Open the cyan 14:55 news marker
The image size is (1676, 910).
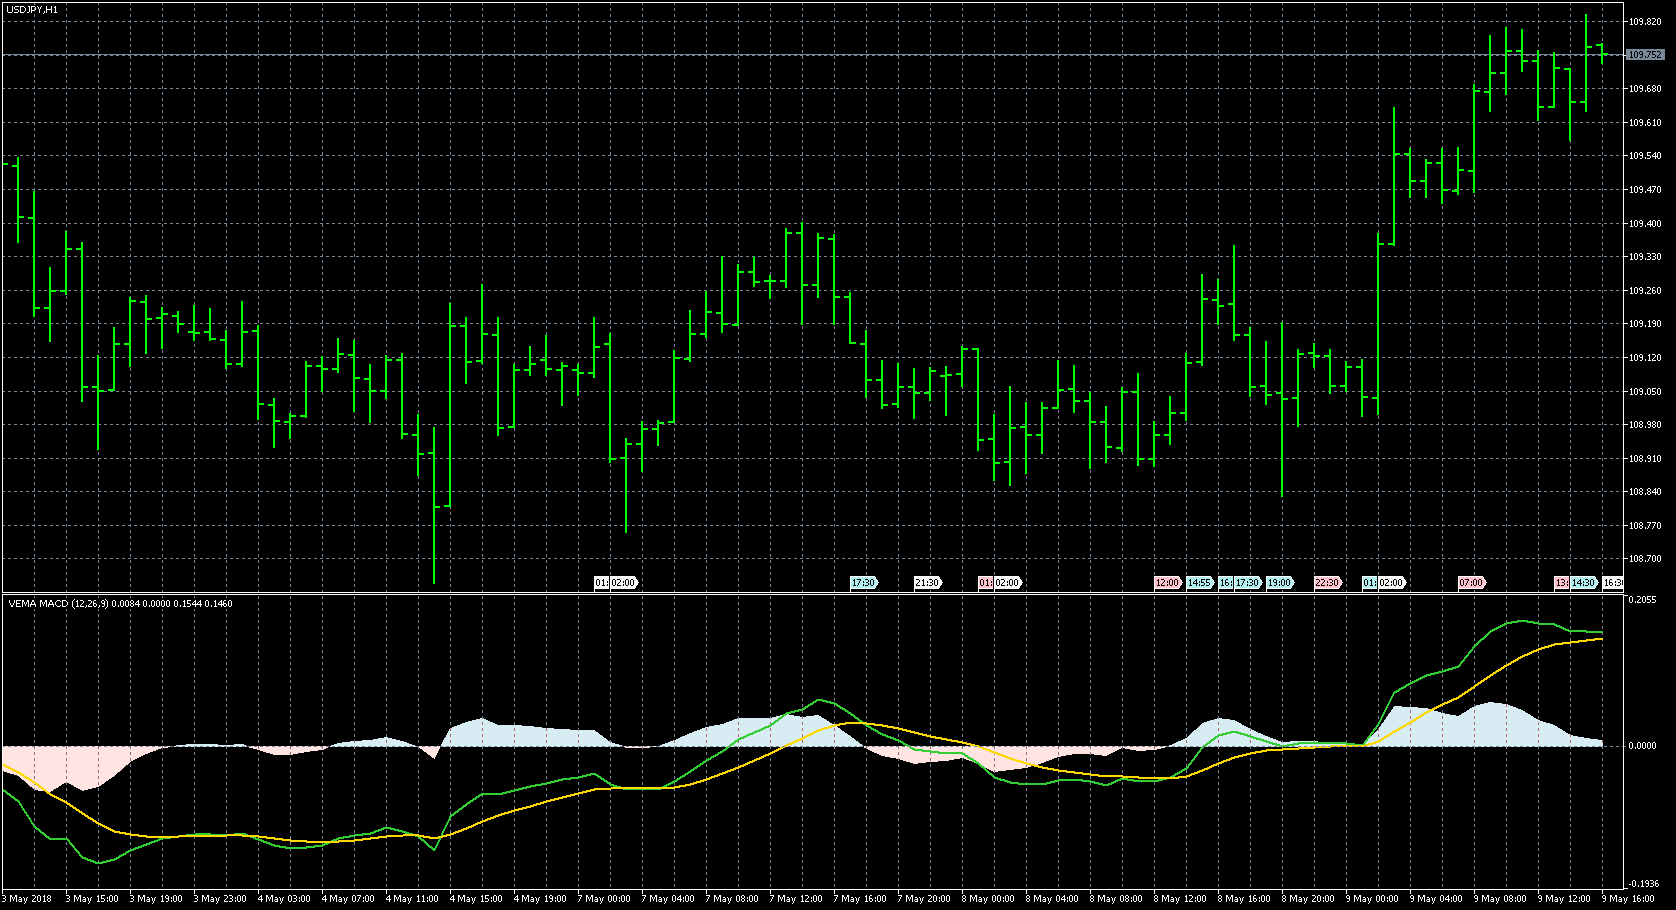[1199, 583]
